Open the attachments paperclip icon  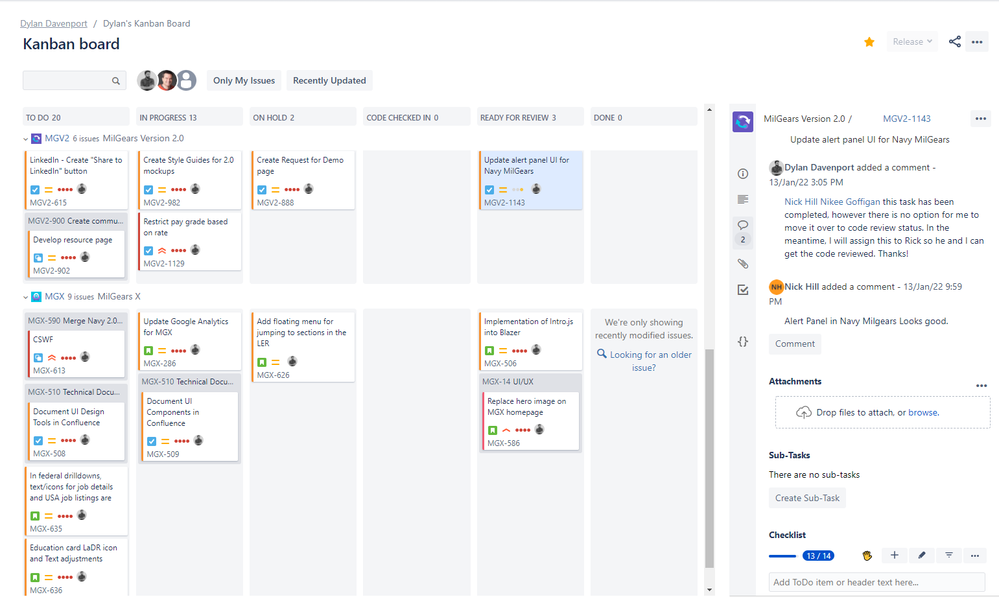(743, 264)
